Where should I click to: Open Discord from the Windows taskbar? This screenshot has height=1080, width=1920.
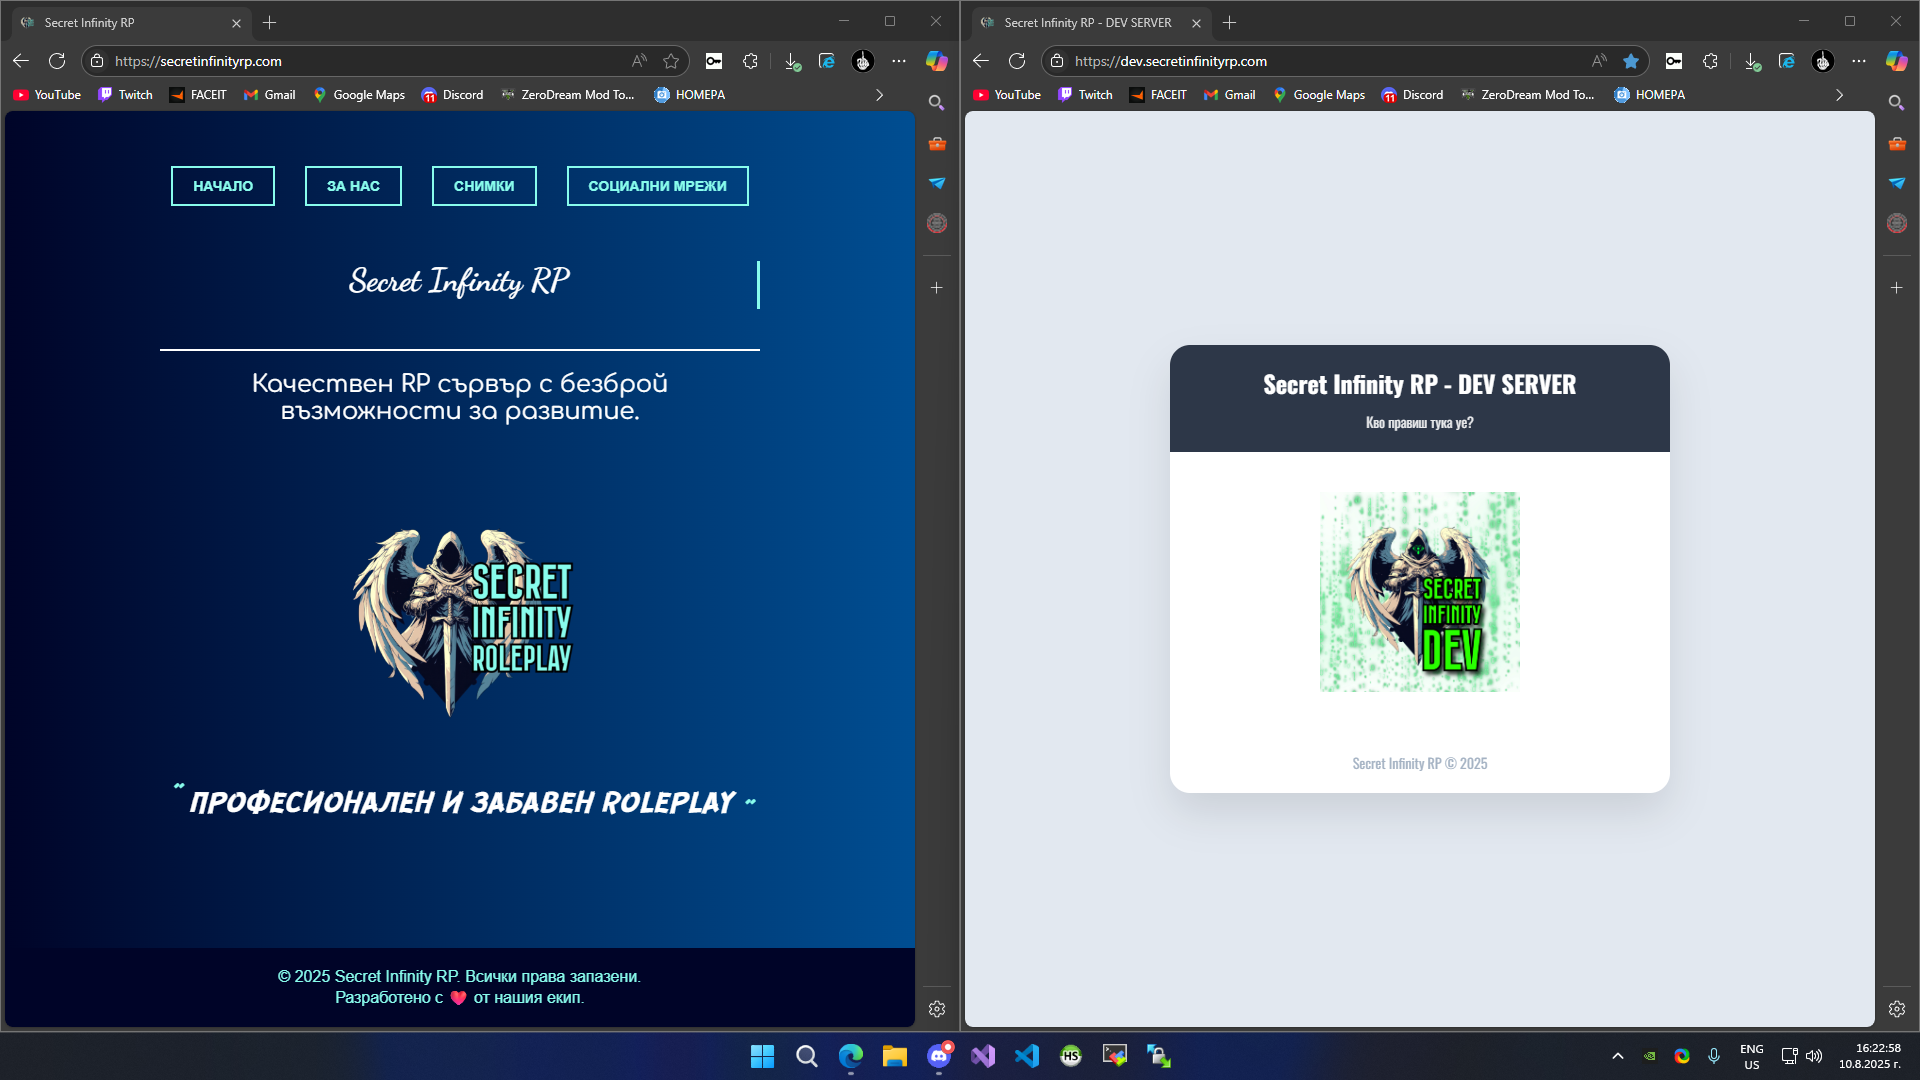938,1055
